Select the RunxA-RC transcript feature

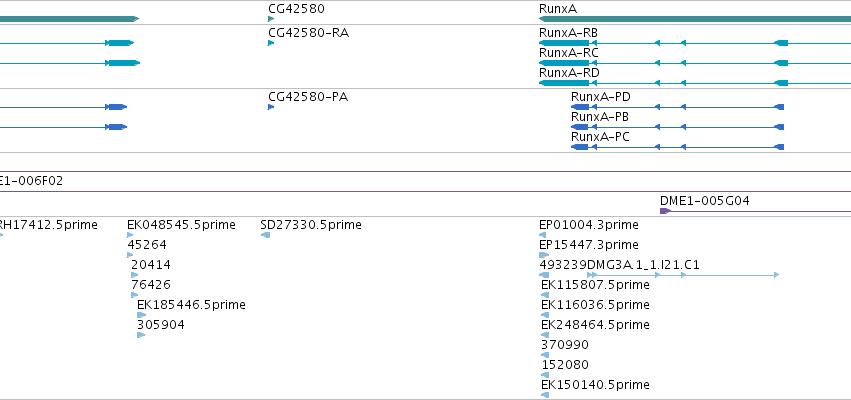point(695,63)
